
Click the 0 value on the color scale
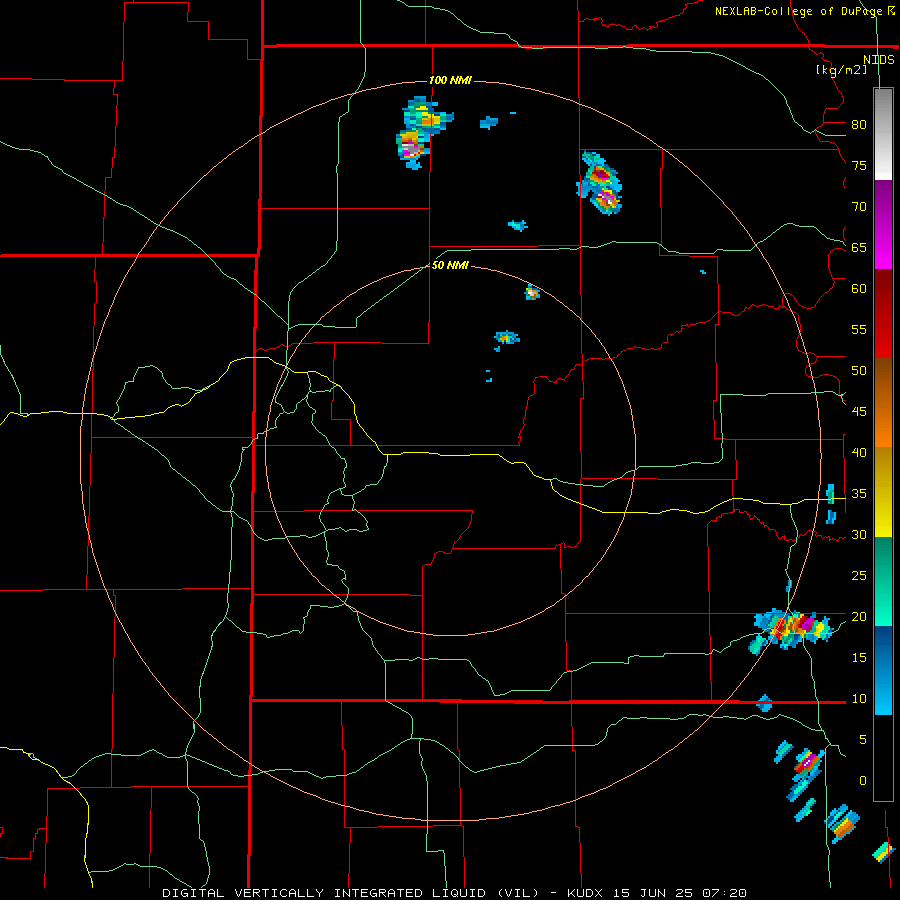(863, 781)
